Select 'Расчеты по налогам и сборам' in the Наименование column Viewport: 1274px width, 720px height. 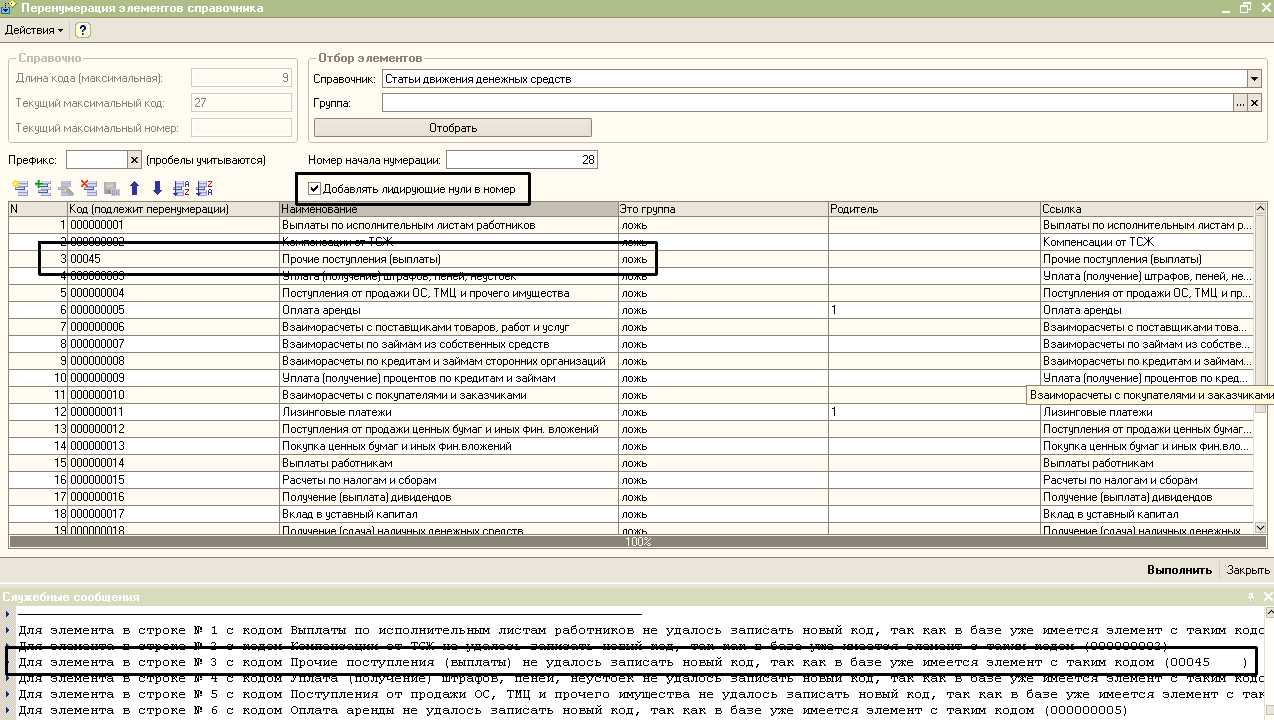[x=449, y=480]
